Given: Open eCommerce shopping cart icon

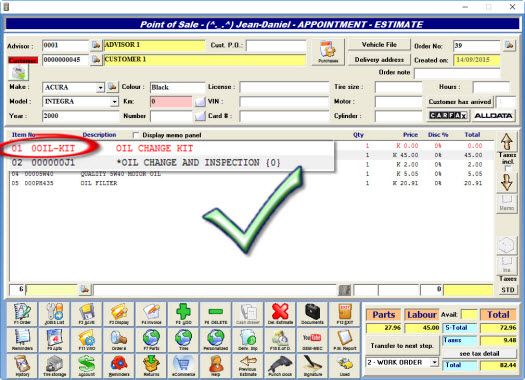Looking at the screenshot, I should pos(183,366).
